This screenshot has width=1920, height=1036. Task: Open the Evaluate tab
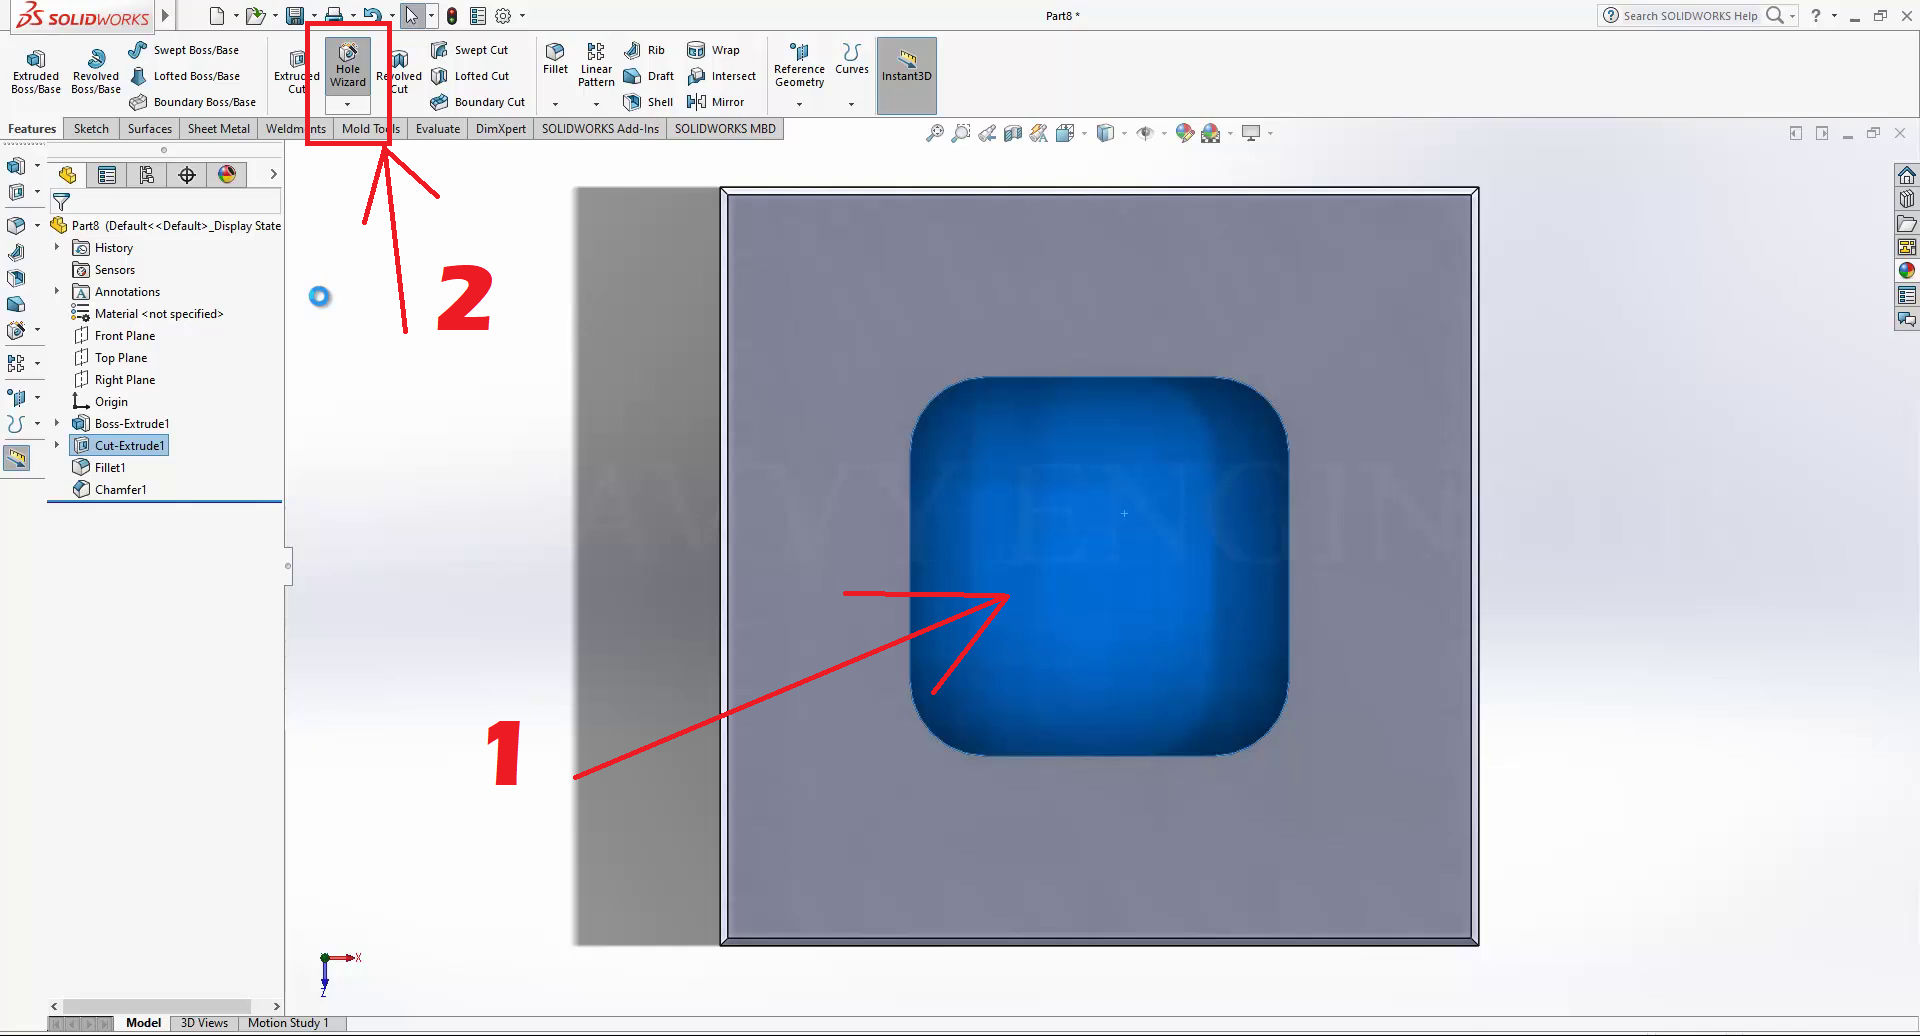438,129
